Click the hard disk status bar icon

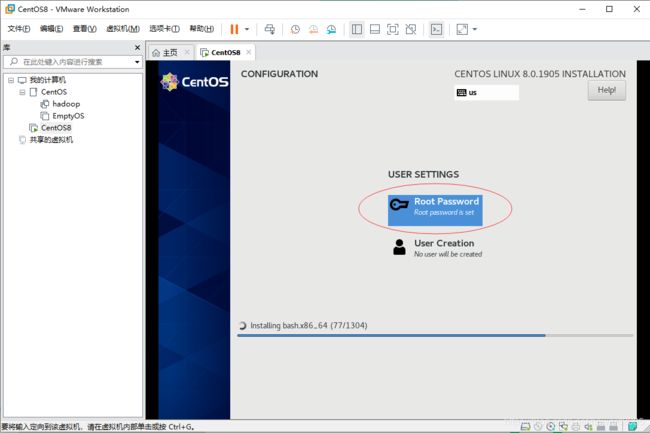coord(525,426)
